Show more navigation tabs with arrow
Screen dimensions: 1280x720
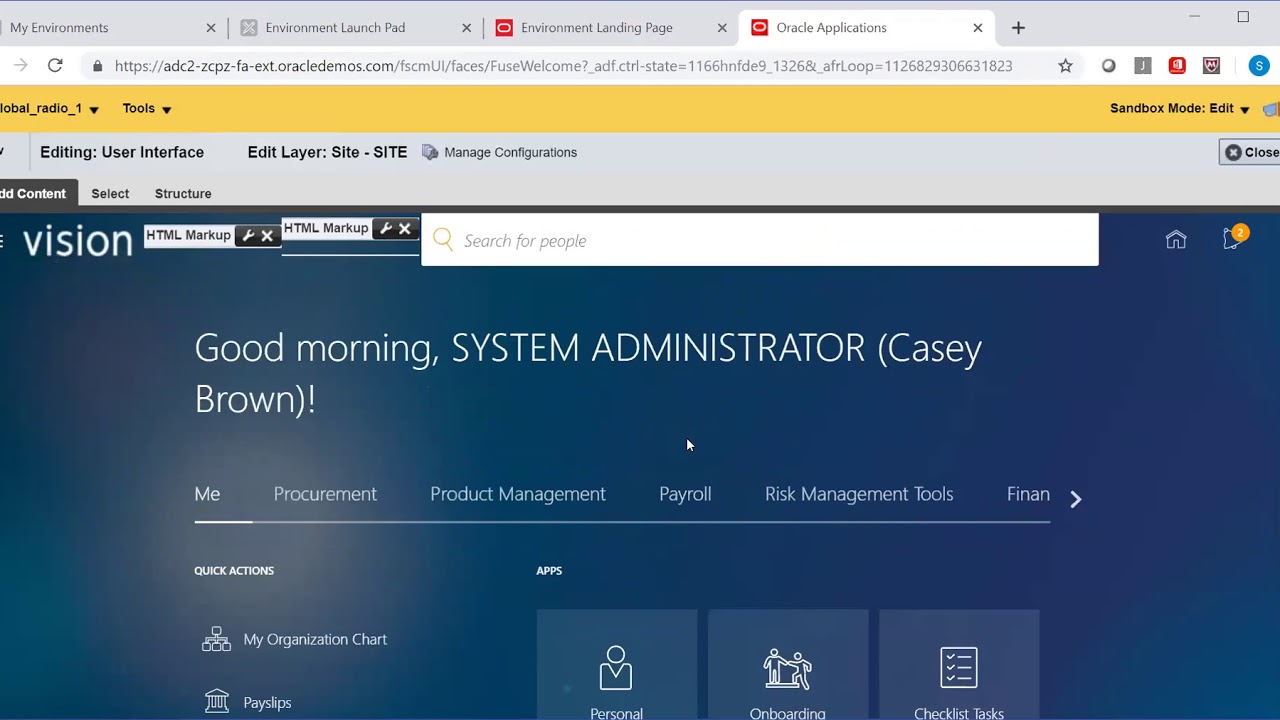pyautogui.click(x=1076, y=499)
